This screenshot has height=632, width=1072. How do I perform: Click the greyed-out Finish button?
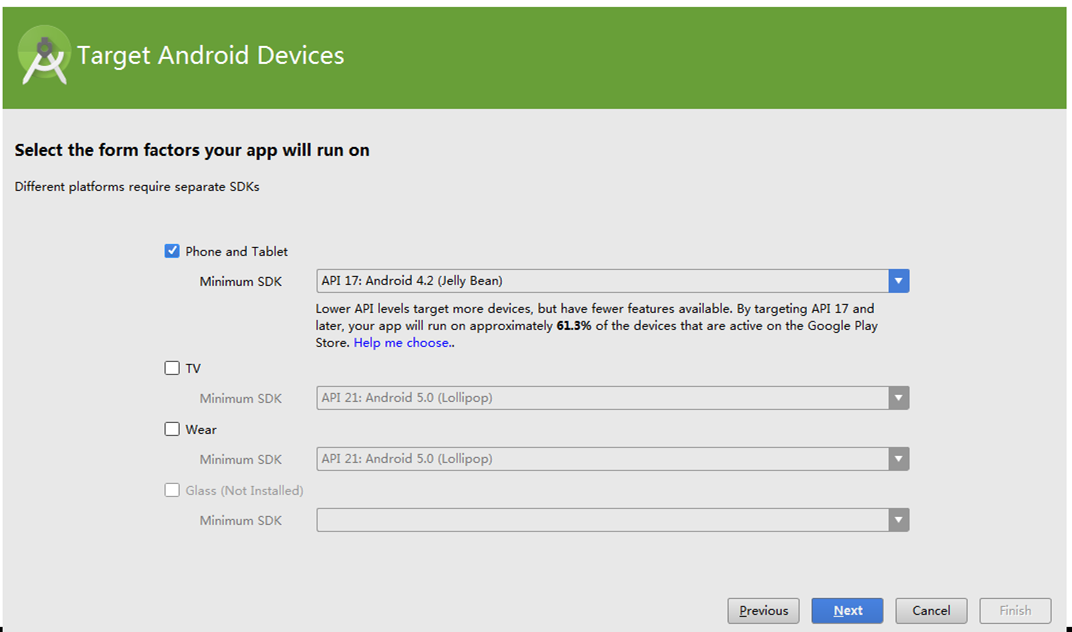(x=1014, y=611)
